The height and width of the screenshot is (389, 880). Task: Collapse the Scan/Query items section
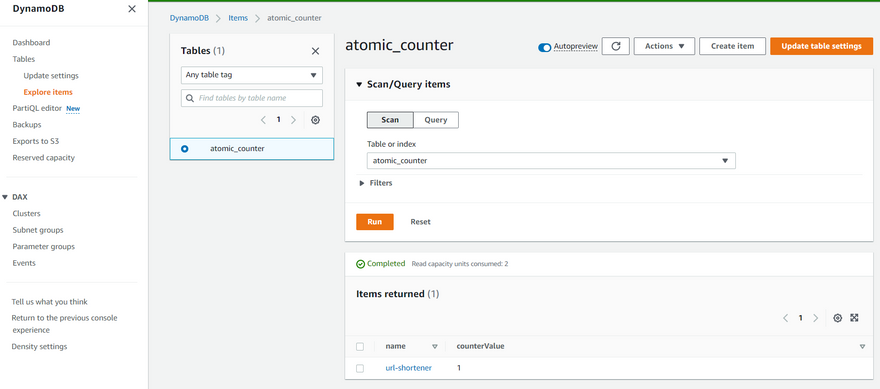point(359,84)
